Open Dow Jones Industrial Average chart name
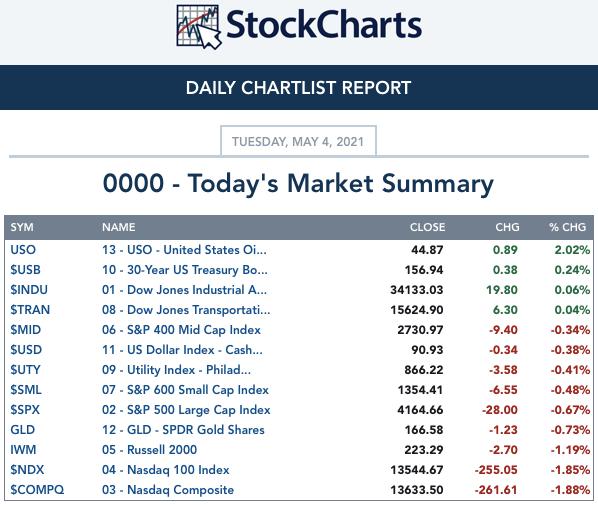This screenshot has height=505, width=598. (184, 290)
